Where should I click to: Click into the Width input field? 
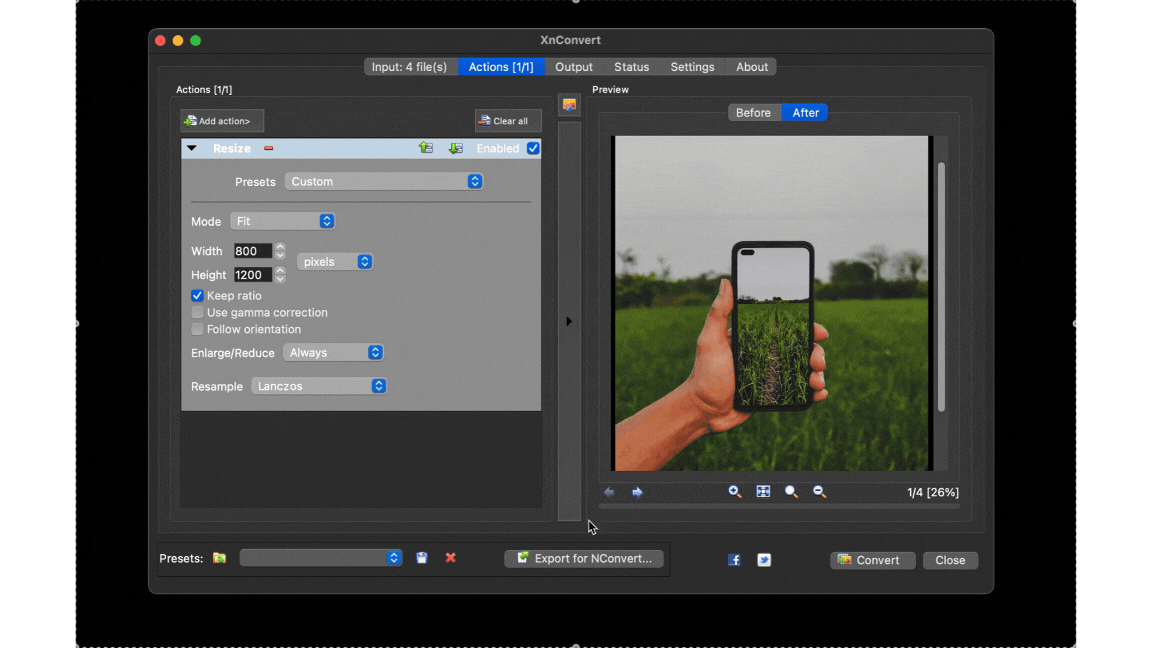pos(252,251)
